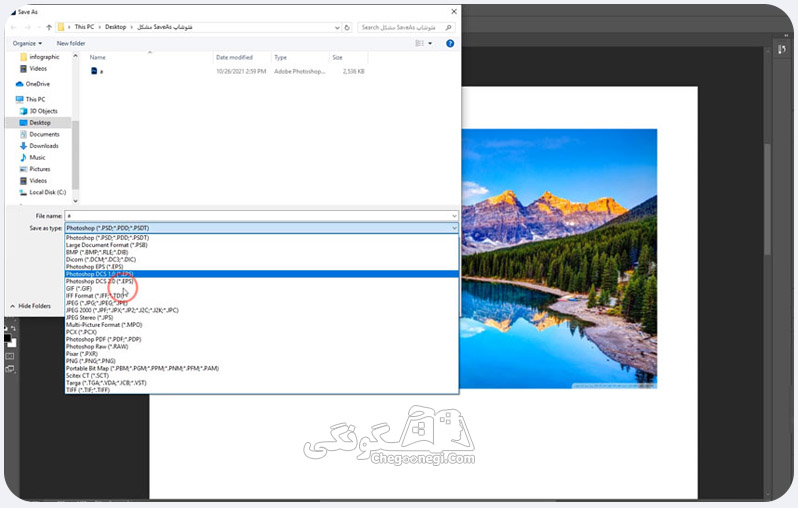Open recent locations dropdown arrow
This screenshot has height=508, width=798.
pos(39,27)
